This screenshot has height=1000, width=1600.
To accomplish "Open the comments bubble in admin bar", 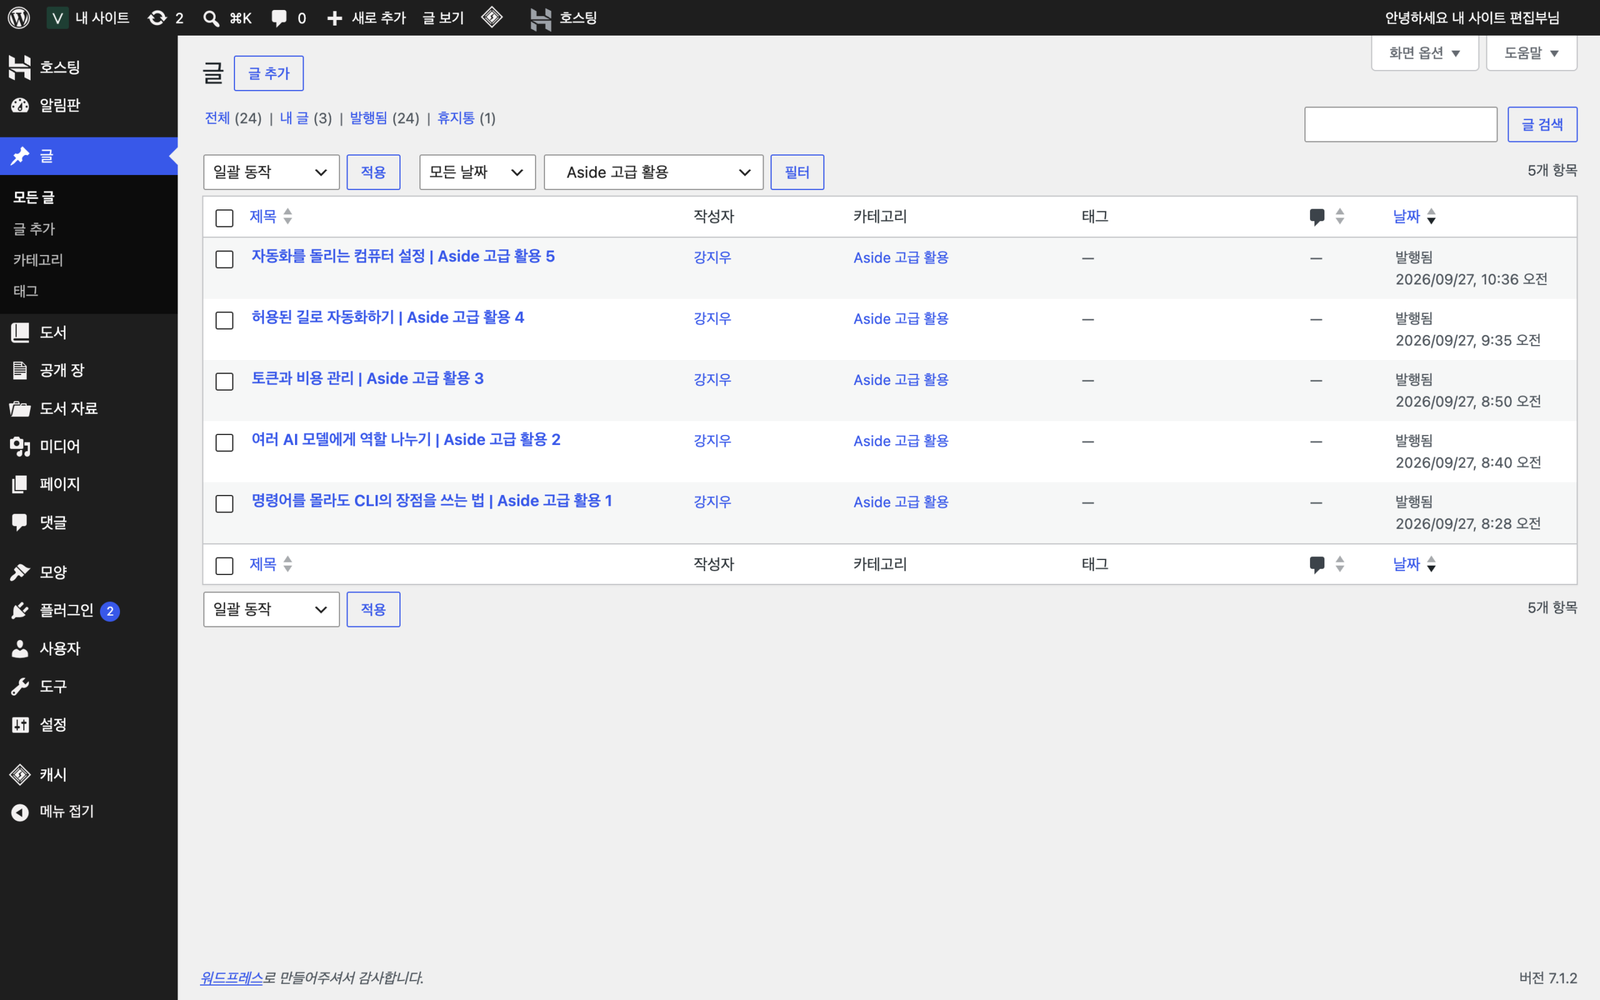I will click(288, 18).
